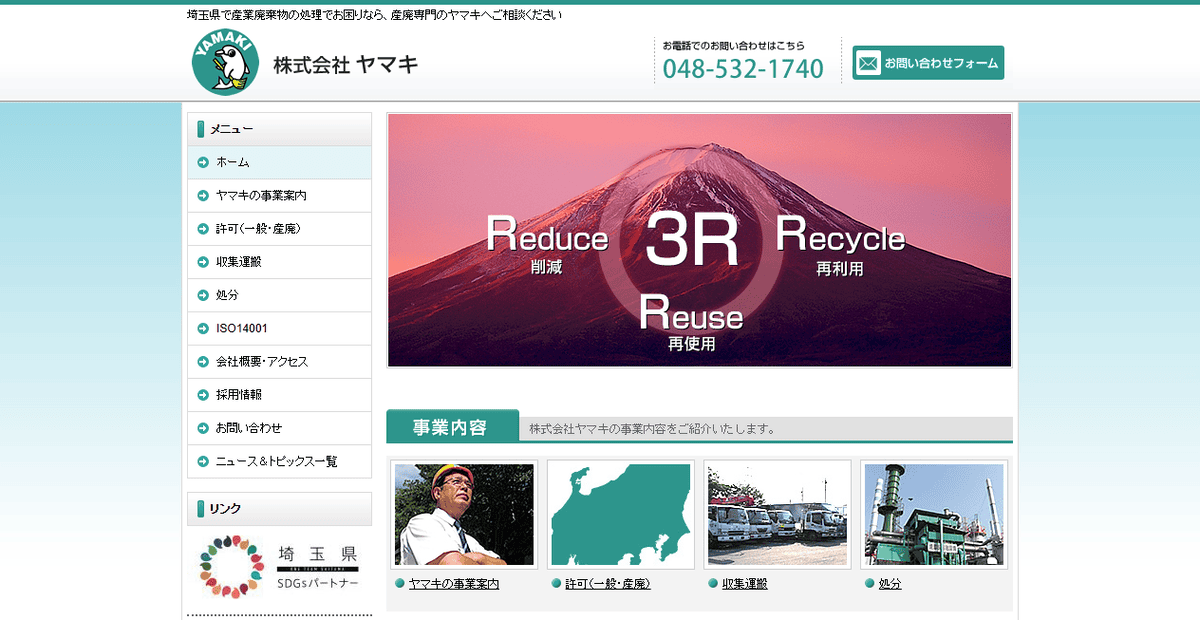The image size is (1200, 620).
Task: Click the envelope icon on the contact form button
Action: click(x=868, y=62)
